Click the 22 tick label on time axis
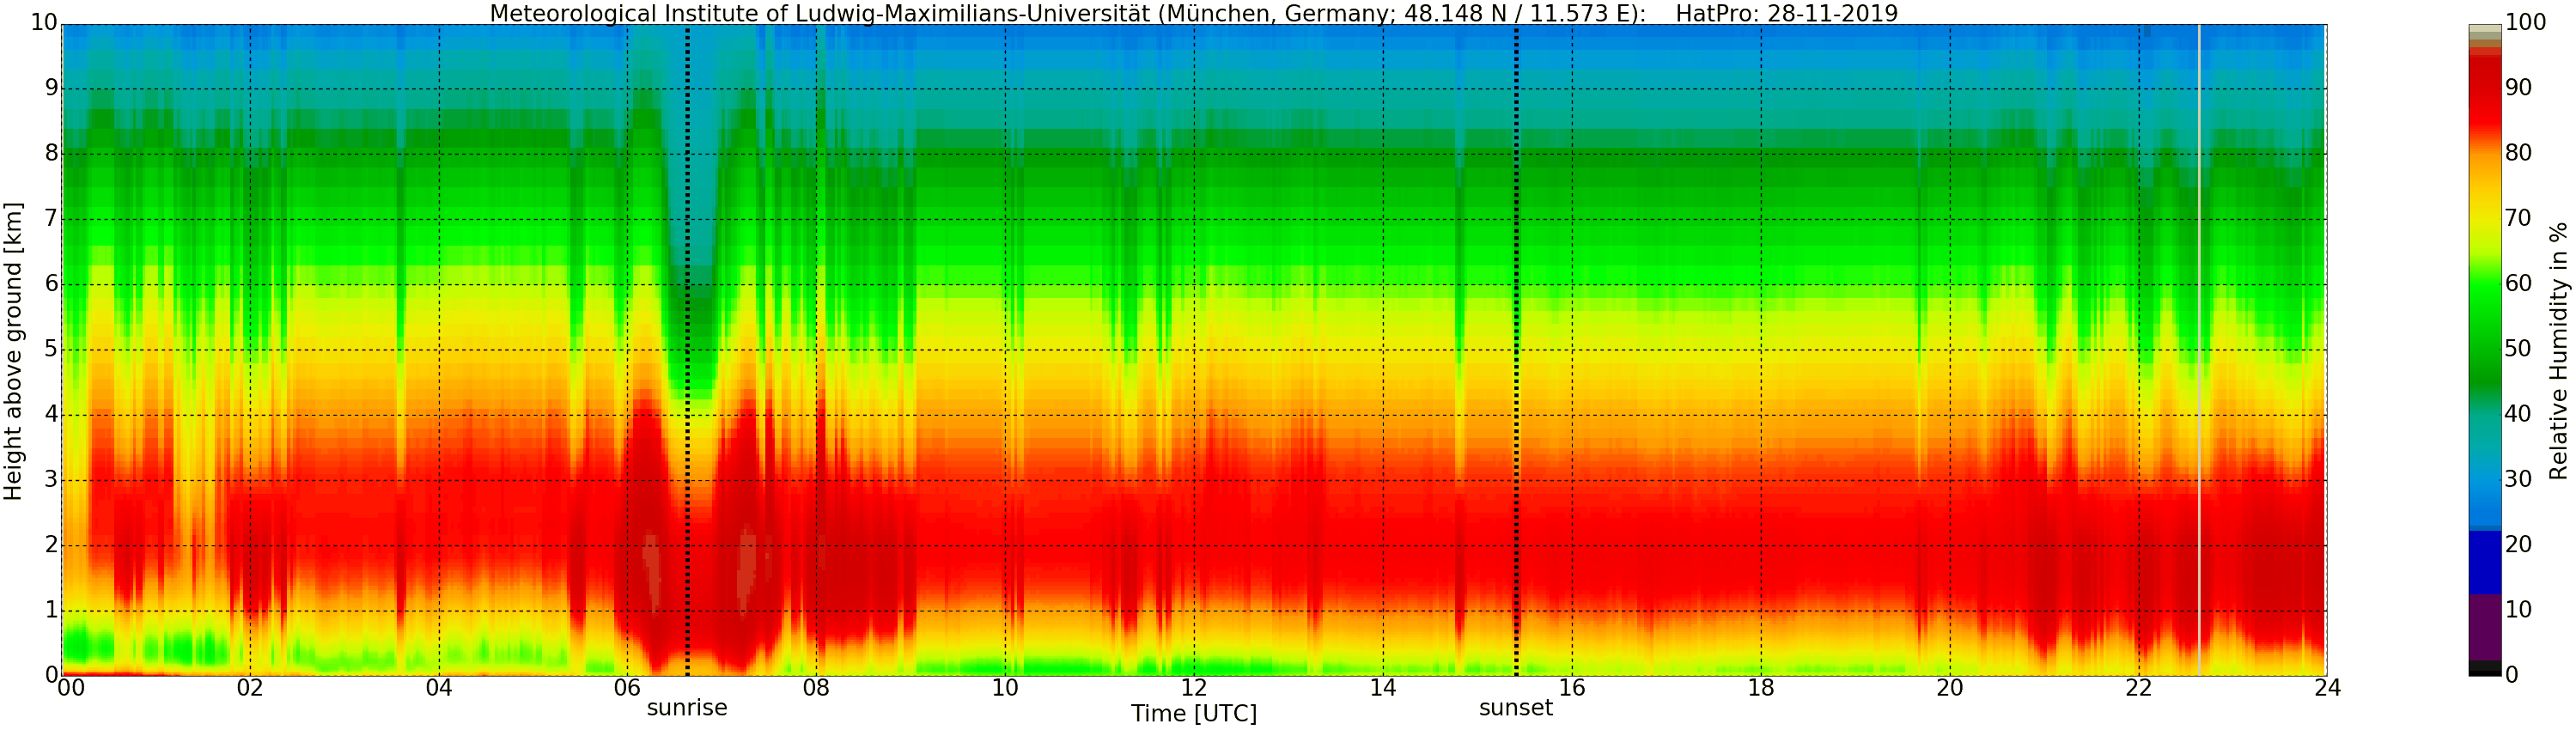This screenshot has width=2576, height=730. (2138, 687)
